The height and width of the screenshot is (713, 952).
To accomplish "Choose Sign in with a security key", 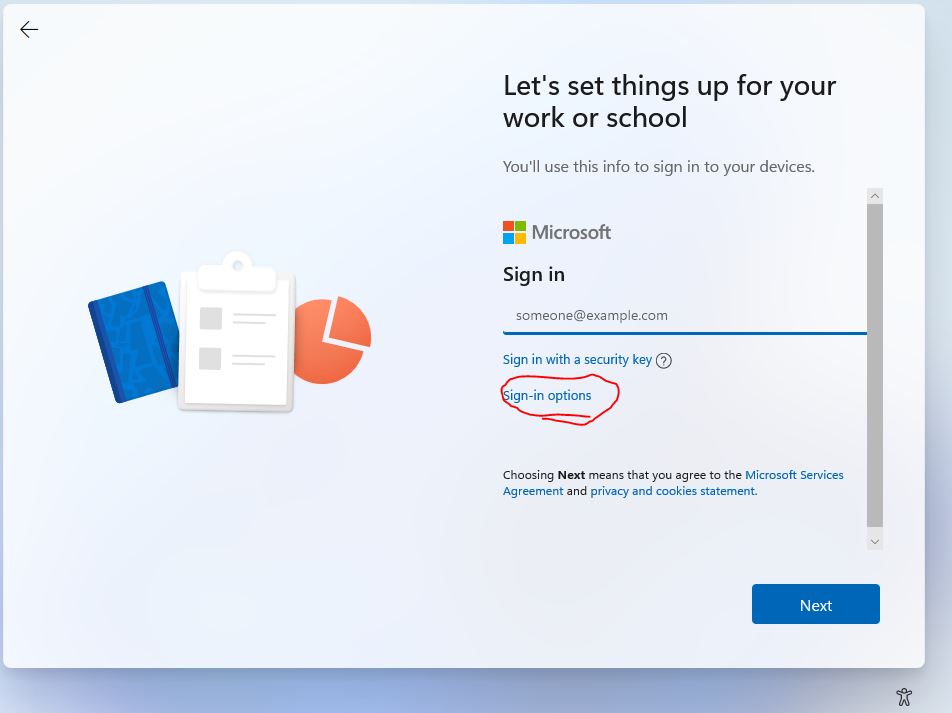I will point(577,359).
